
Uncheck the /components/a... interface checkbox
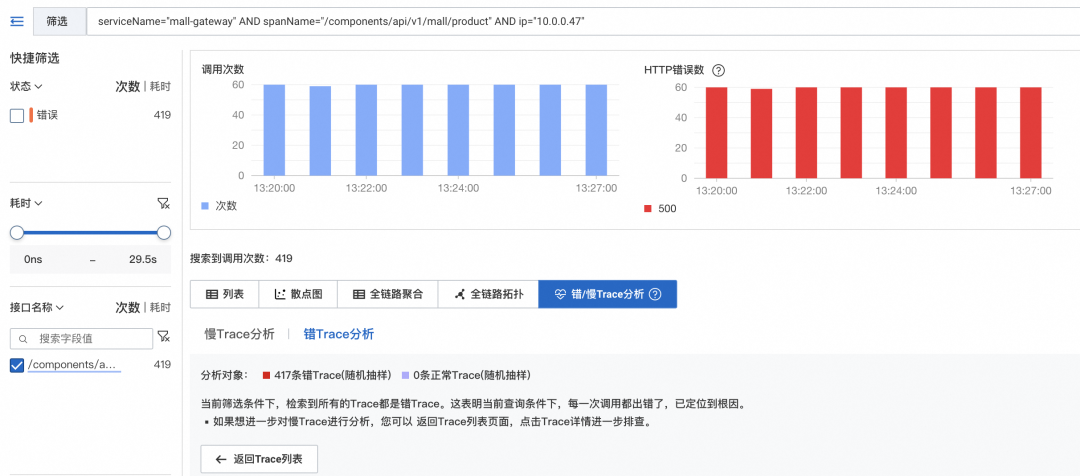tap(17, 365)
